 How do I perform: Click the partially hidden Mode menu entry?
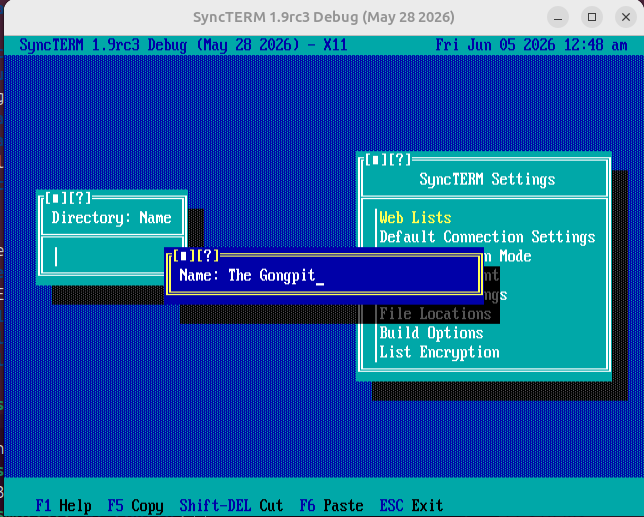pos(507,256)
